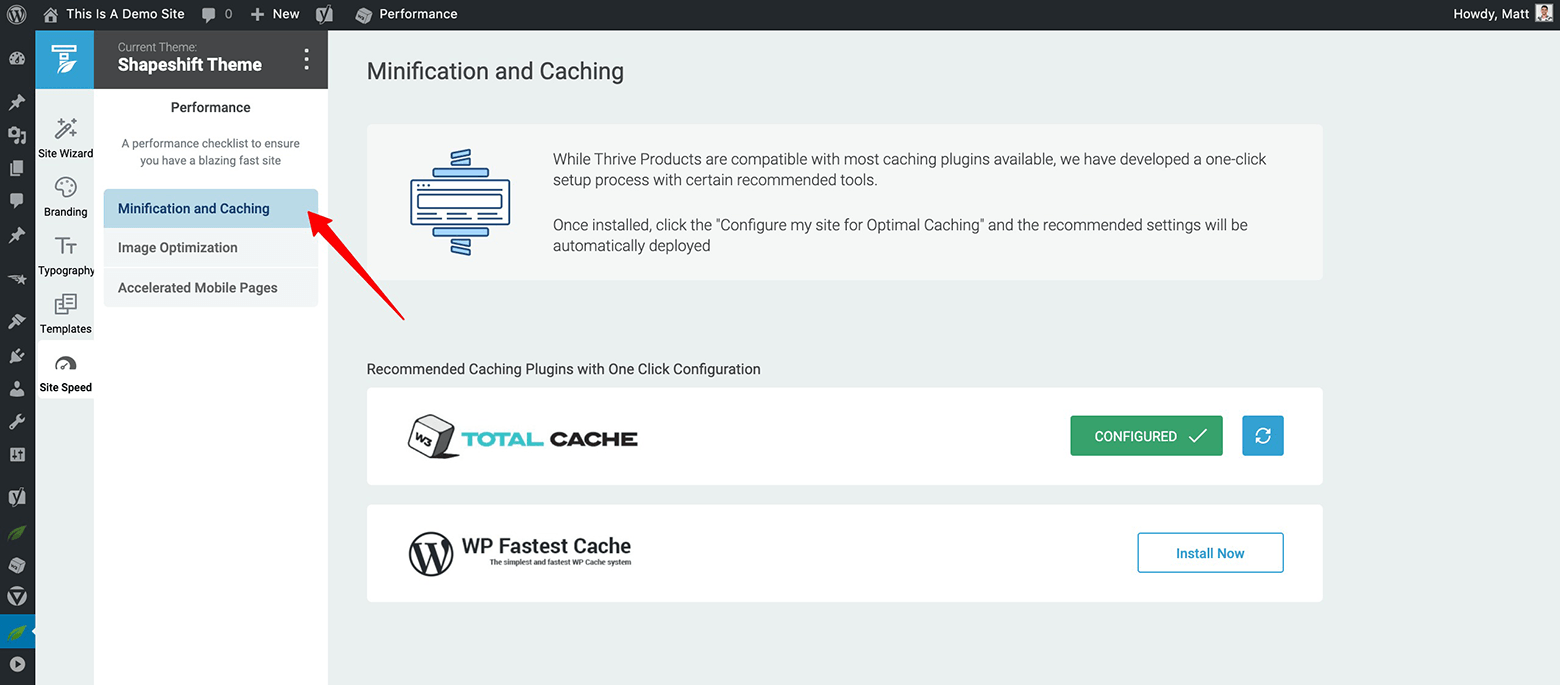Viewport: 1560px width, 685px height.
Task: Open the WordPress Dashboard sidebar icon
Action: tap(17, 58)
